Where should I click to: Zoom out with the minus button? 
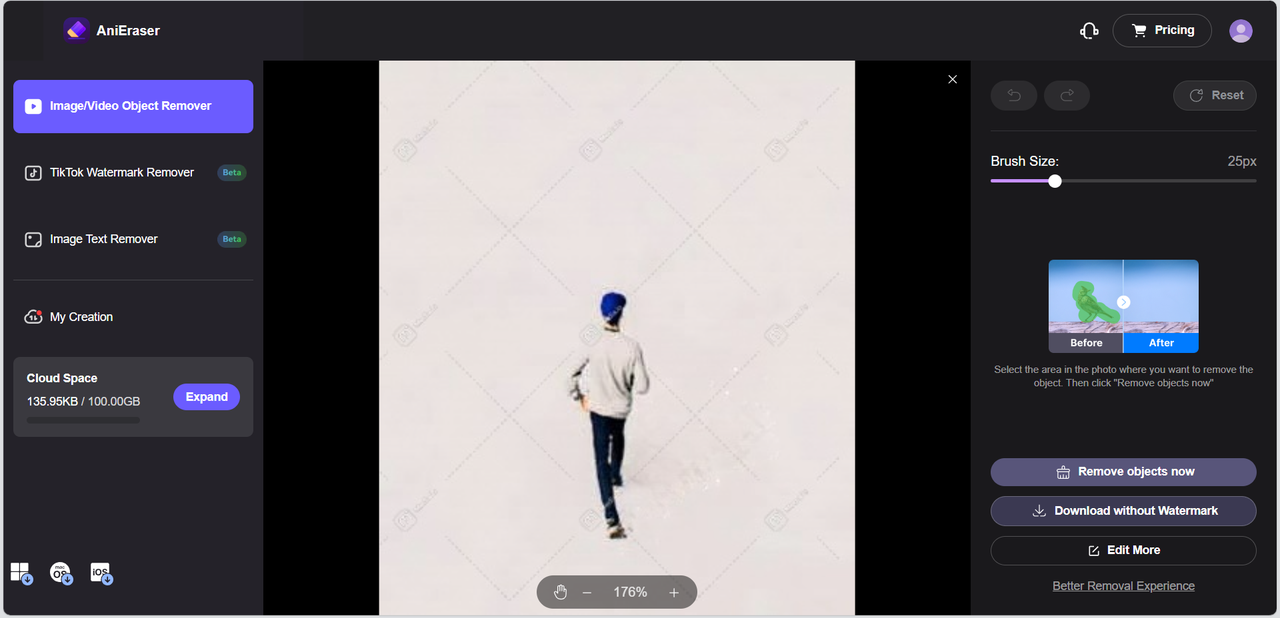587,592
